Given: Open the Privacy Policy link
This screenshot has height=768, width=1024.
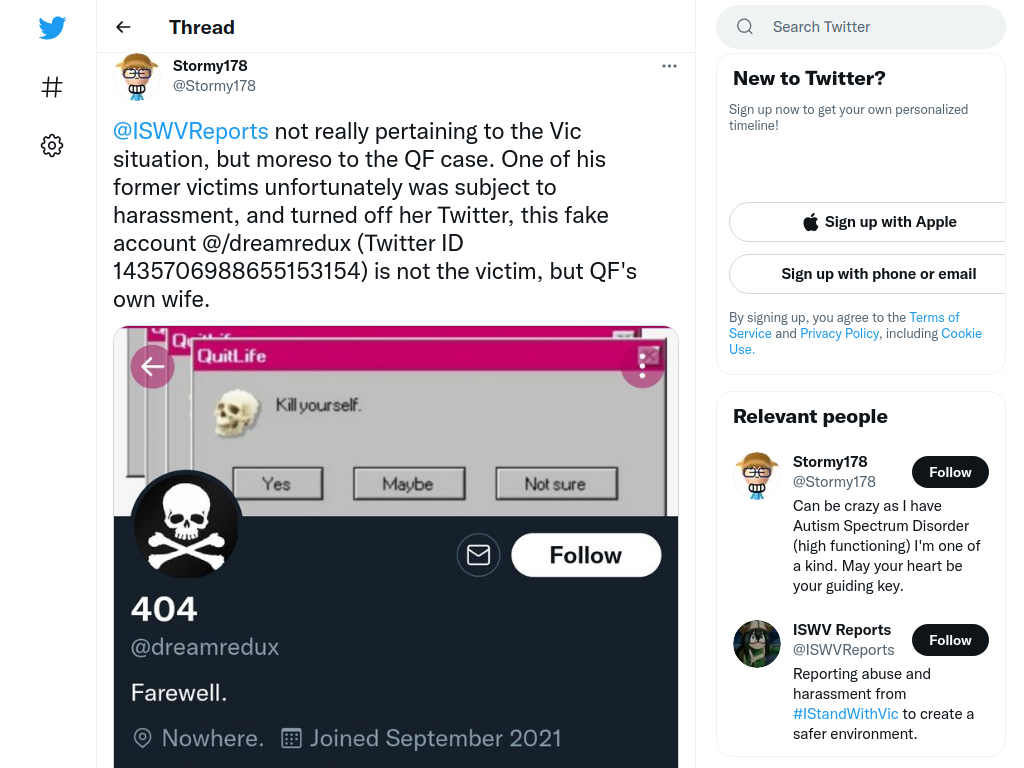Looking at the screenshot, I should (x=839, y=333).
